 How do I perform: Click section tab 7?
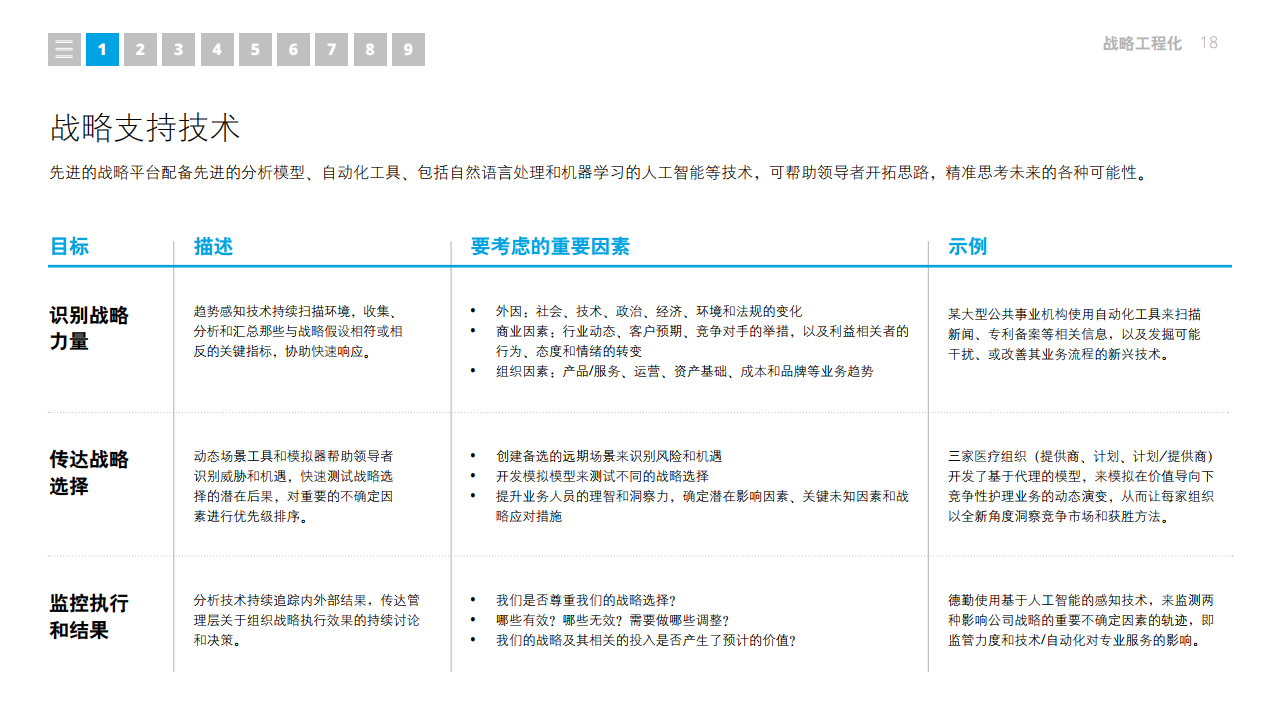click(x=331, y=49)
